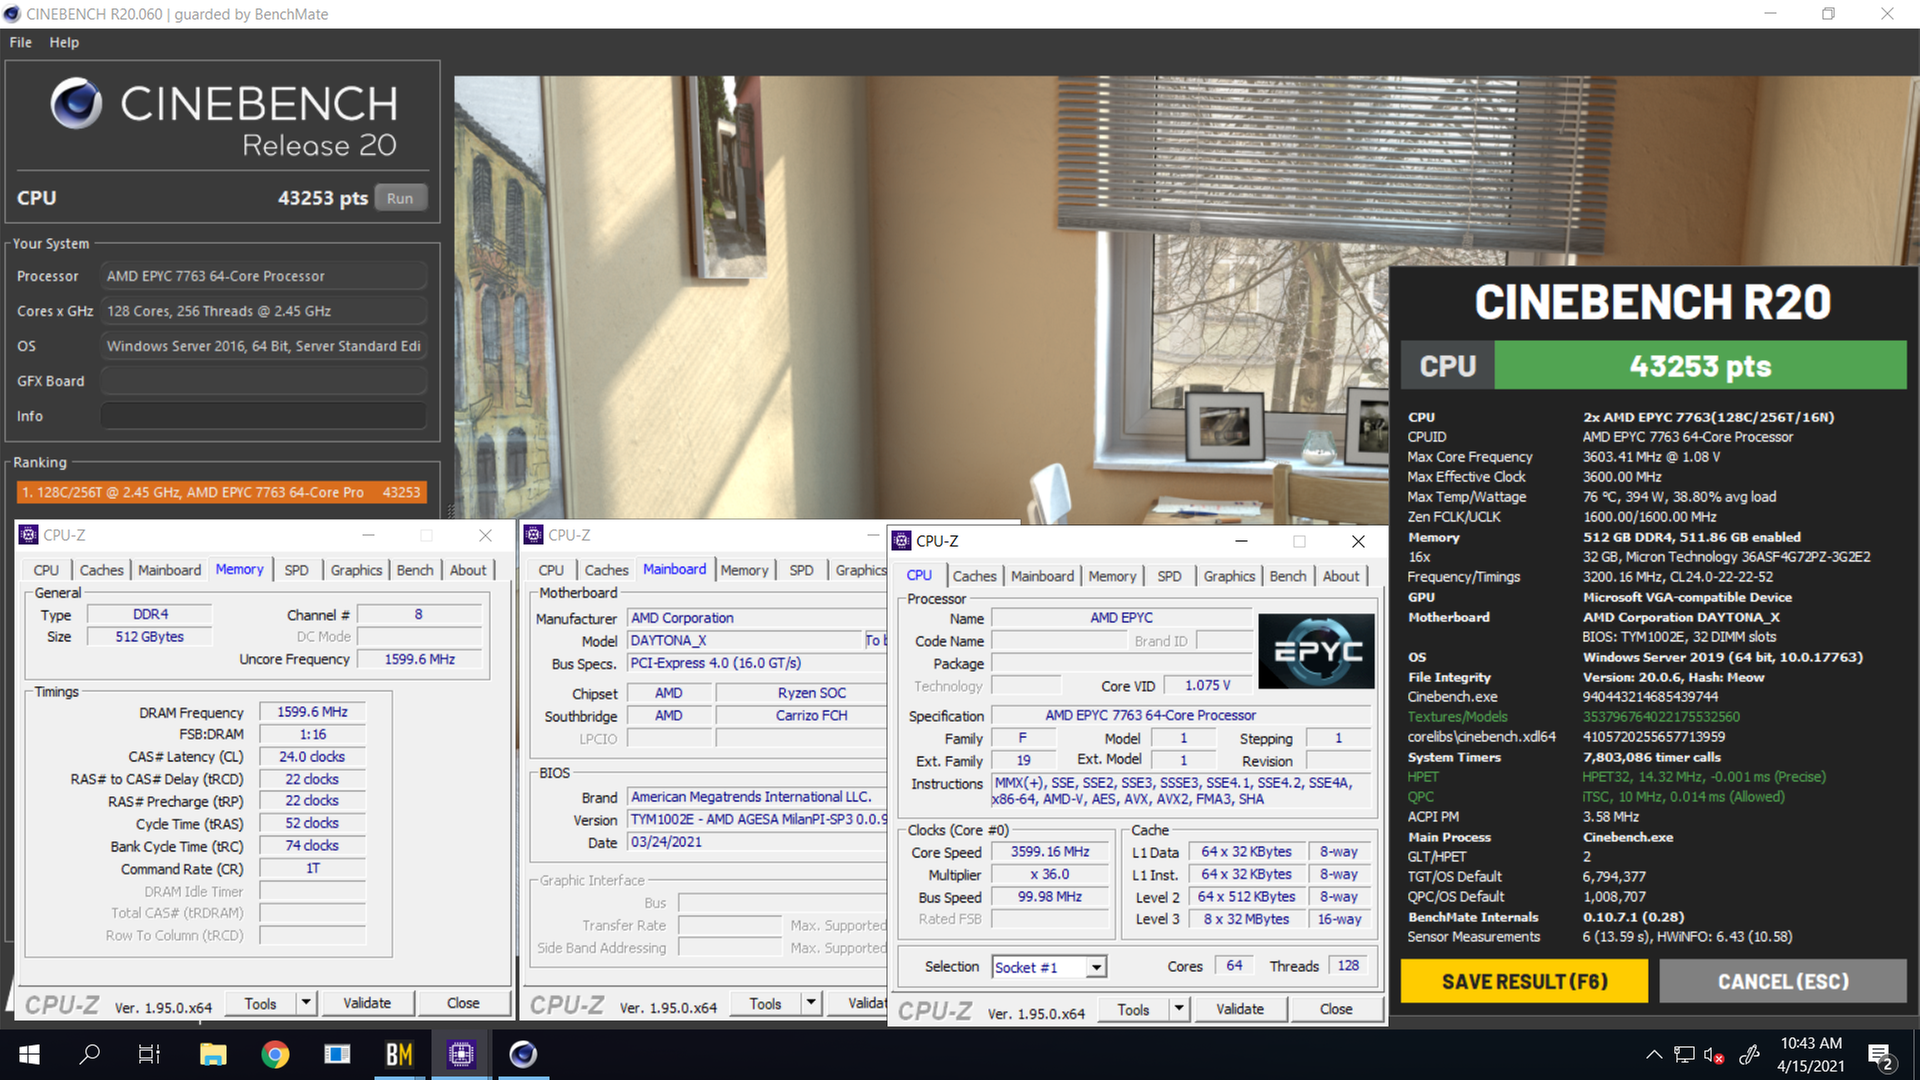Image resolution: width=1920 pixels, height=1080 pixels.
Task: Click Tools button in Mainboard CPU-Z window
Action: pyautogui.click(x=765, y=1003)
